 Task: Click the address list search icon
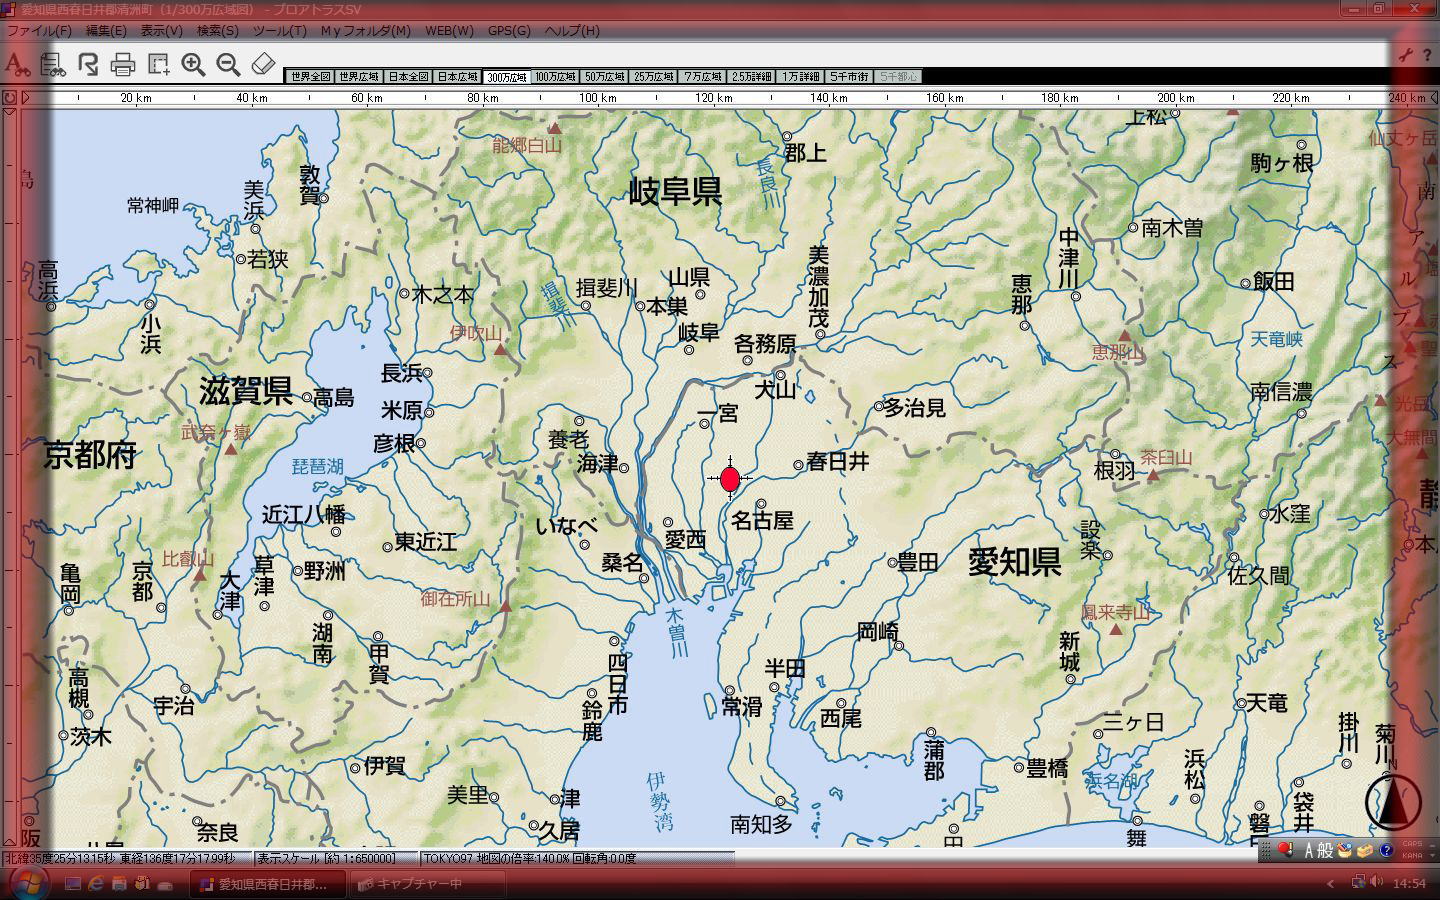coord(52,66)
